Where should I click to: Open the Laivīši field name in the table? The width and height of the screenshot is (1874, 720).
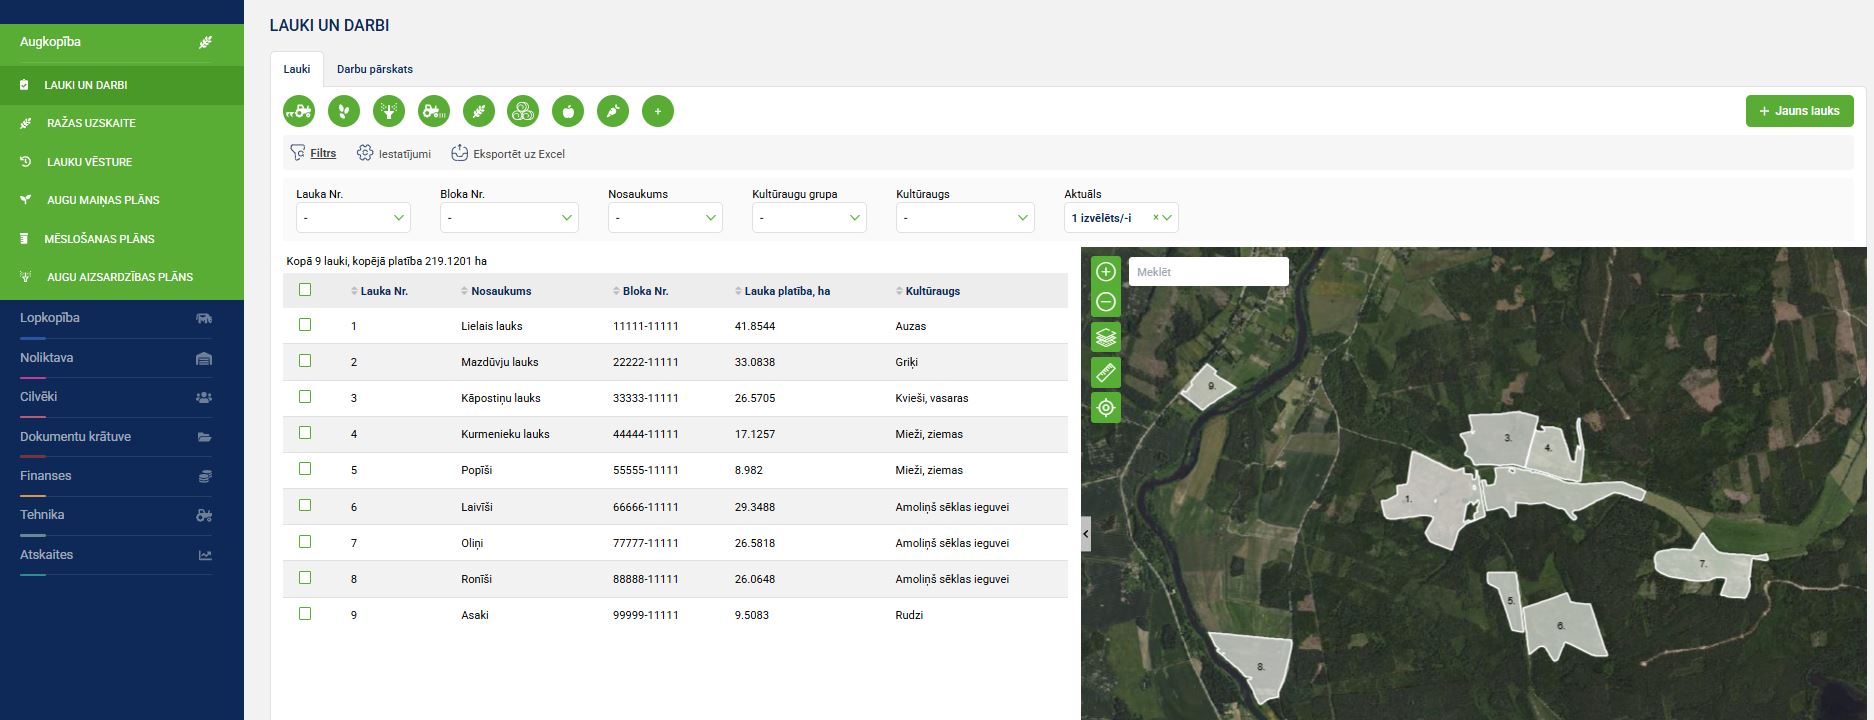(477, 507)
